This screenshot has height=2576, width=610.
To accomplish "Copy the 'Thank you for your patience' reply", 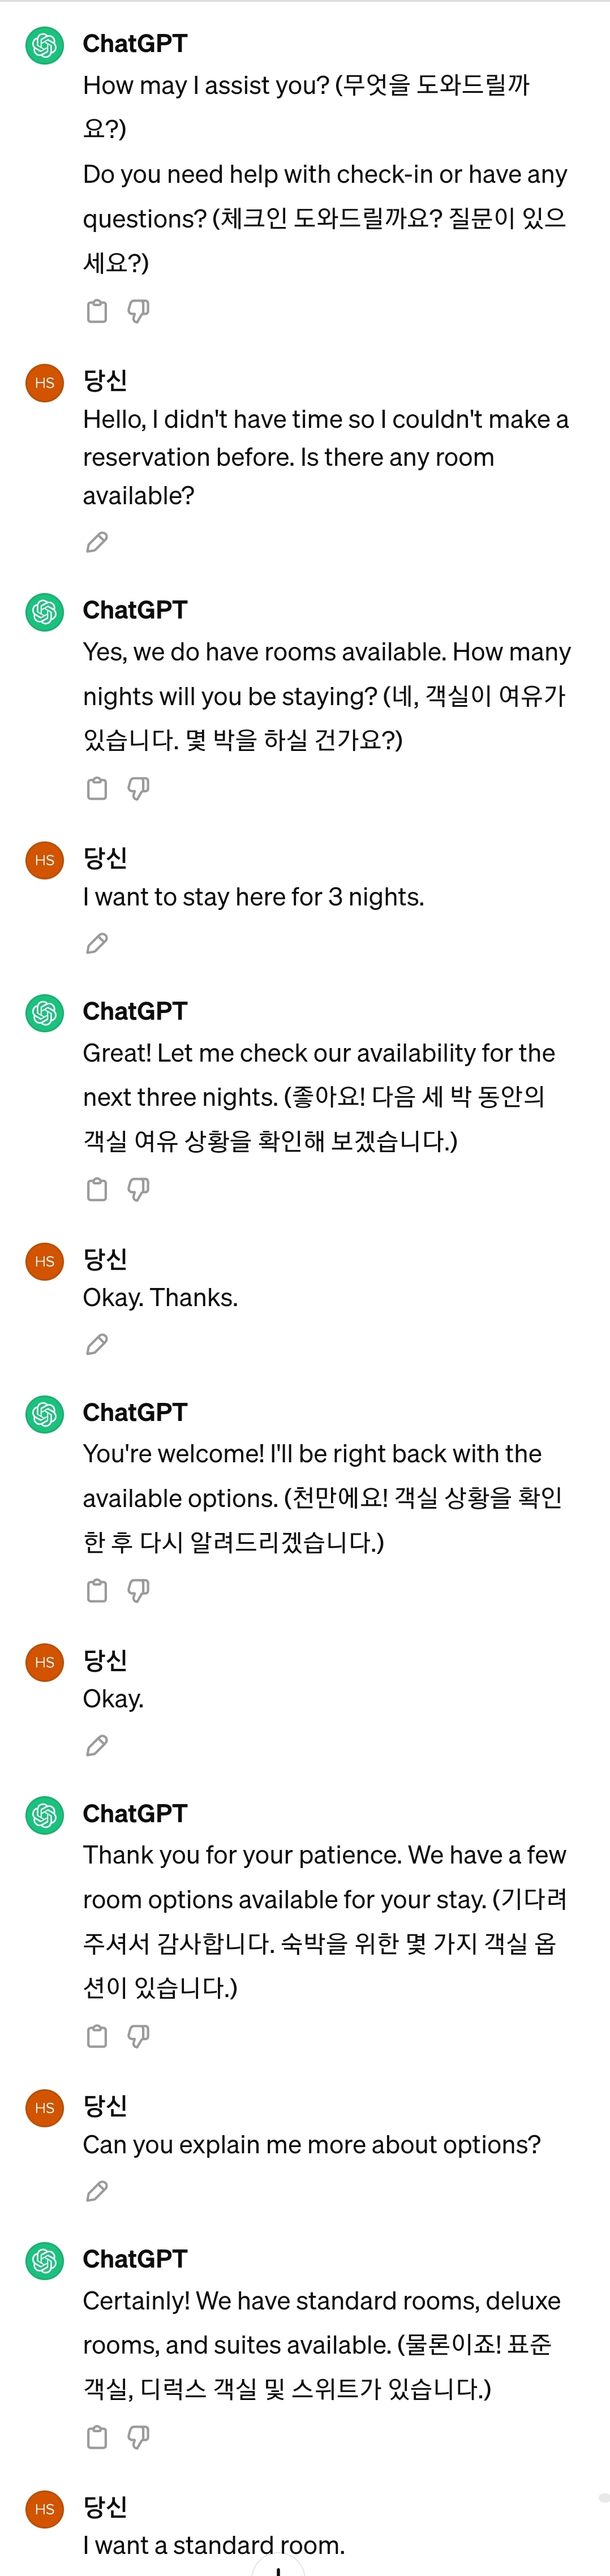I will (97, 2035).
